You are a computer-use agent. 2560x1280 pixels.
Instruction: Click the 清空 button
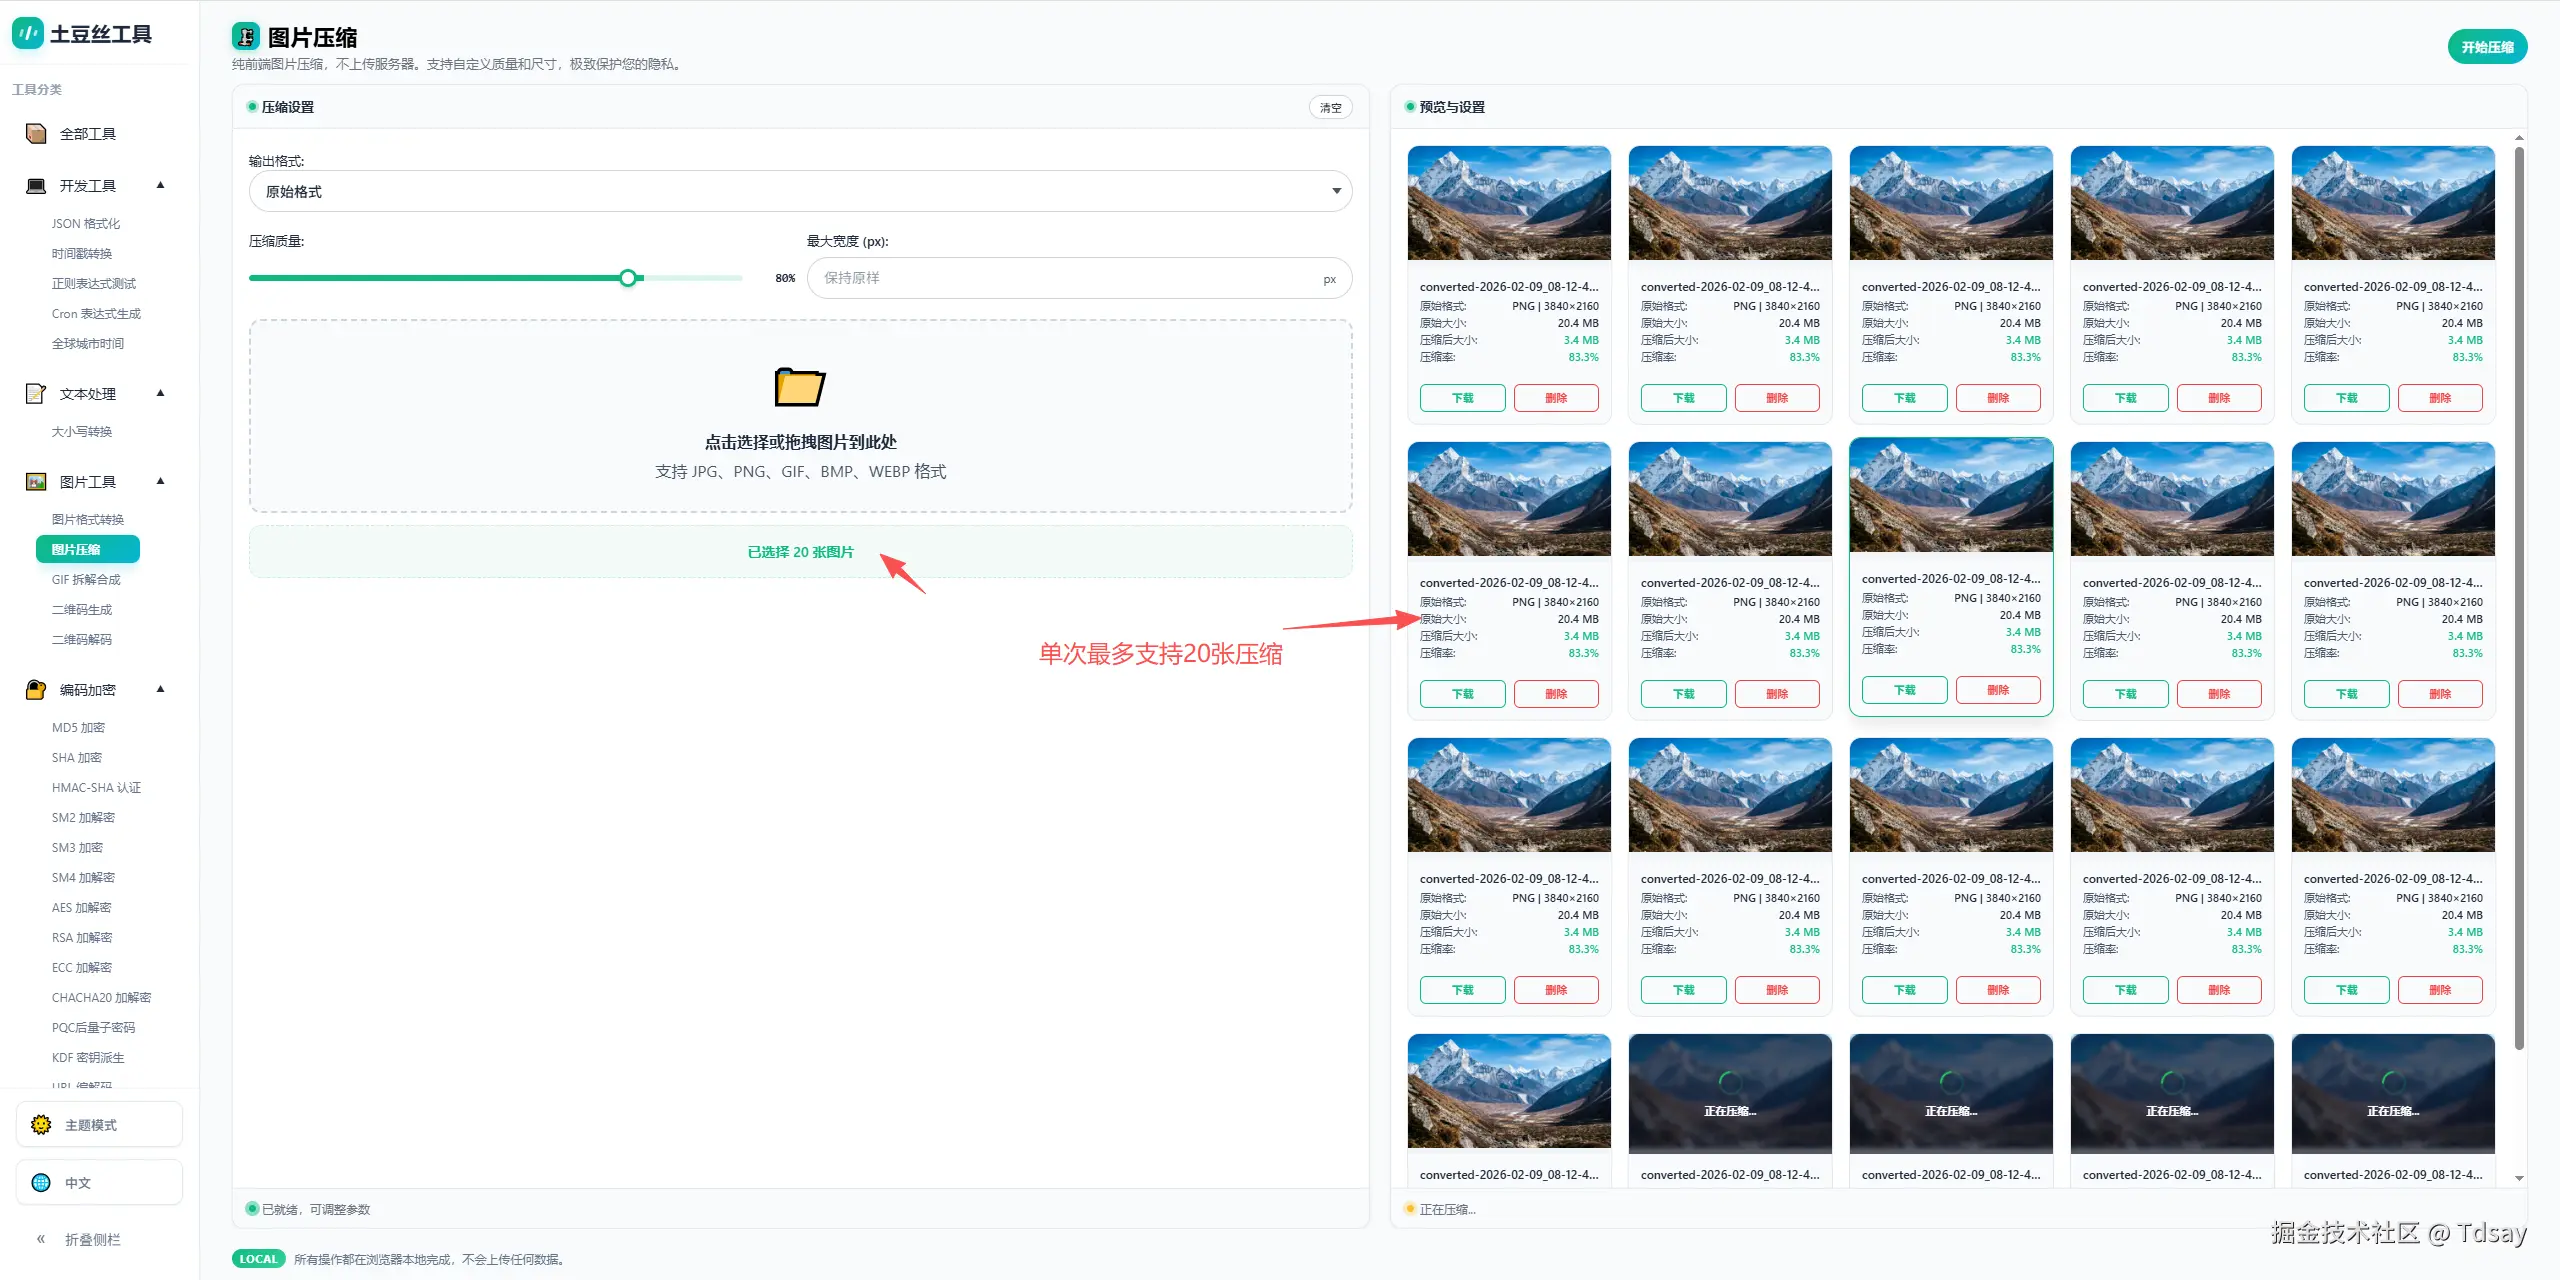pyautogui.click(x=1330, y=107)
